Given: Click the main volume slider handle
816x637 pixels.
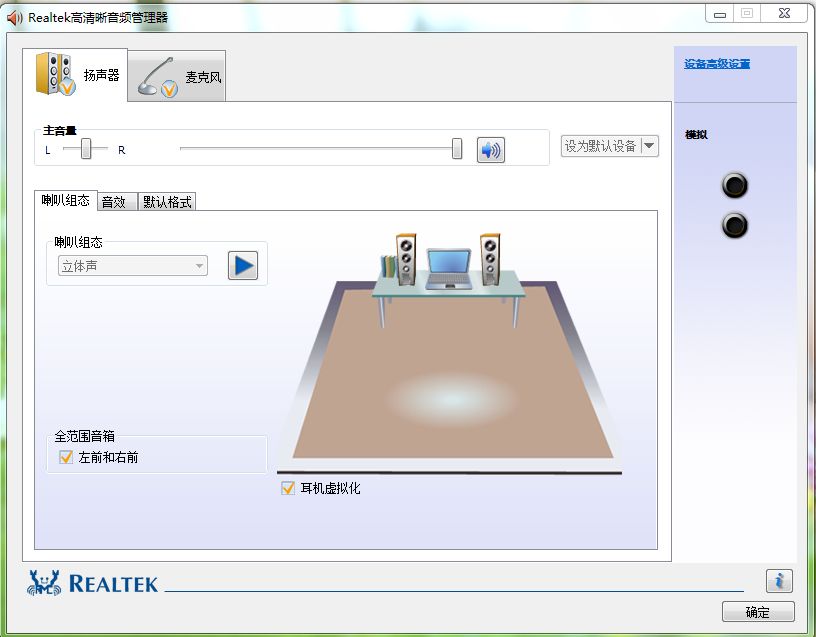Looking at the screenshot, I should [456, 149].
